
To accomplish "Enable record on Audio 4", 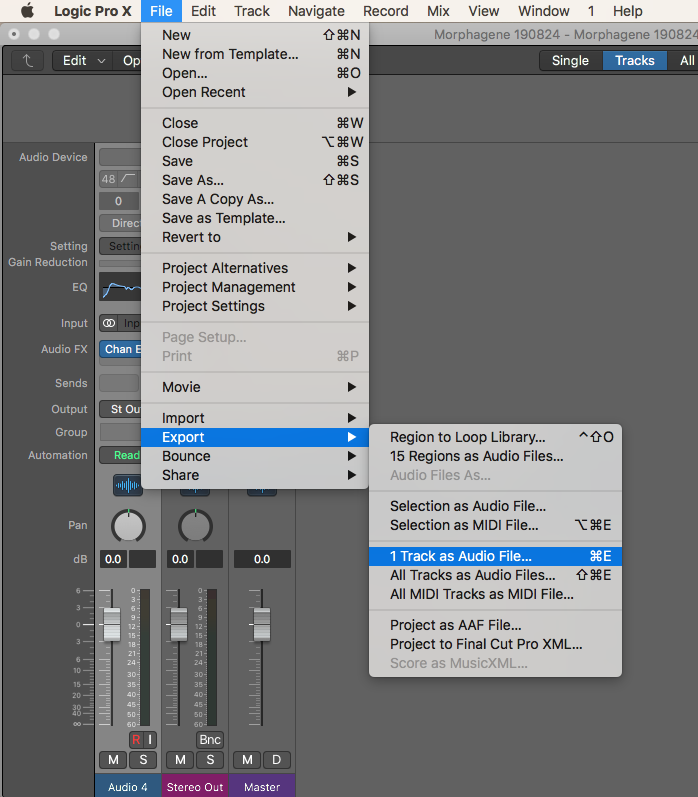I will coord(136,740).
